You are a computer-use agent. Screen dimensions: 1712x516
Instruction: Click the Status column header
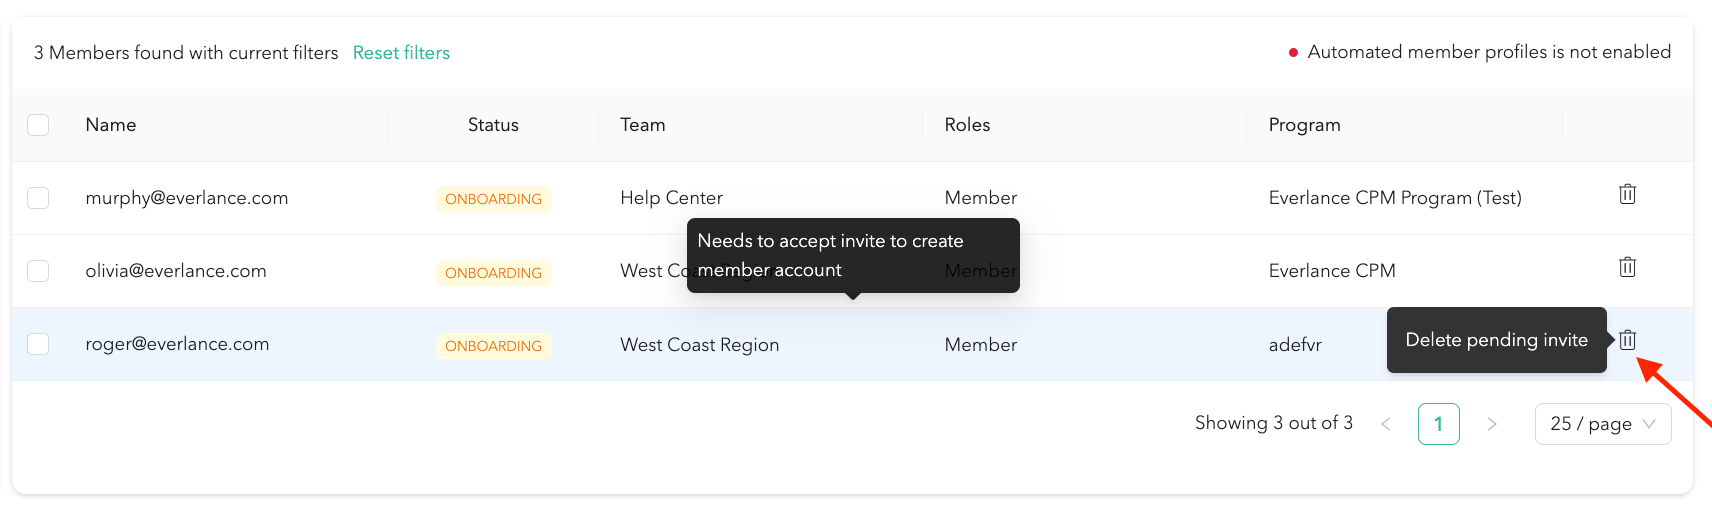493,125
